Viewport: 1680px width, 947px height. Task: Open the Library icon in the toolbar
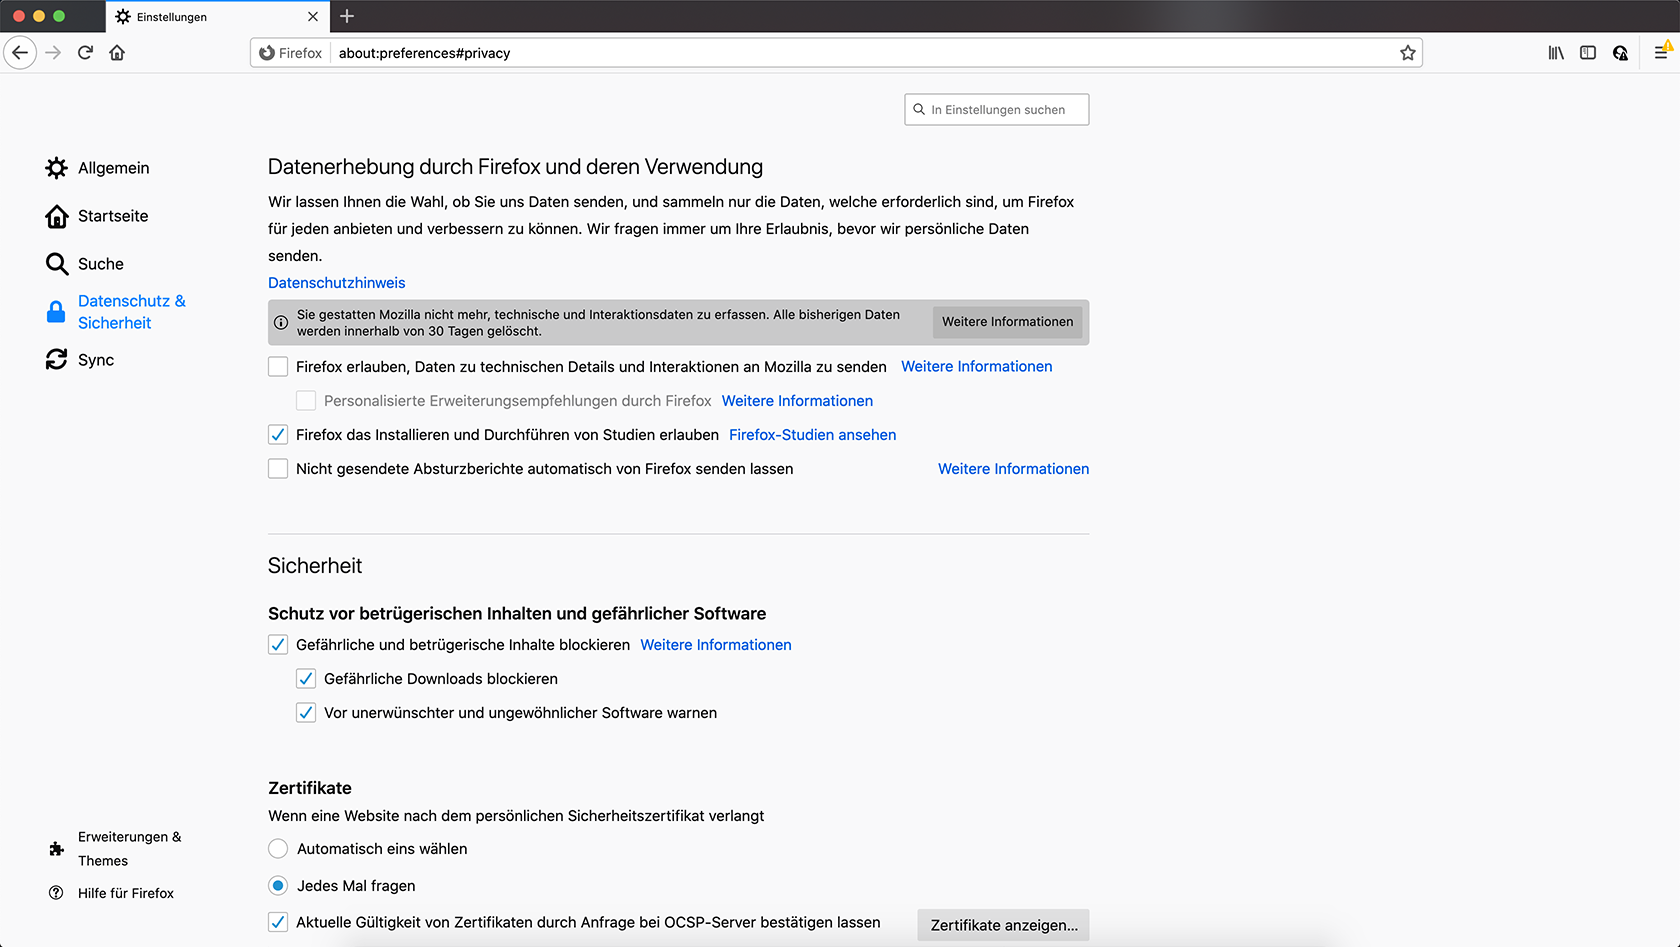pos(1556,53)
